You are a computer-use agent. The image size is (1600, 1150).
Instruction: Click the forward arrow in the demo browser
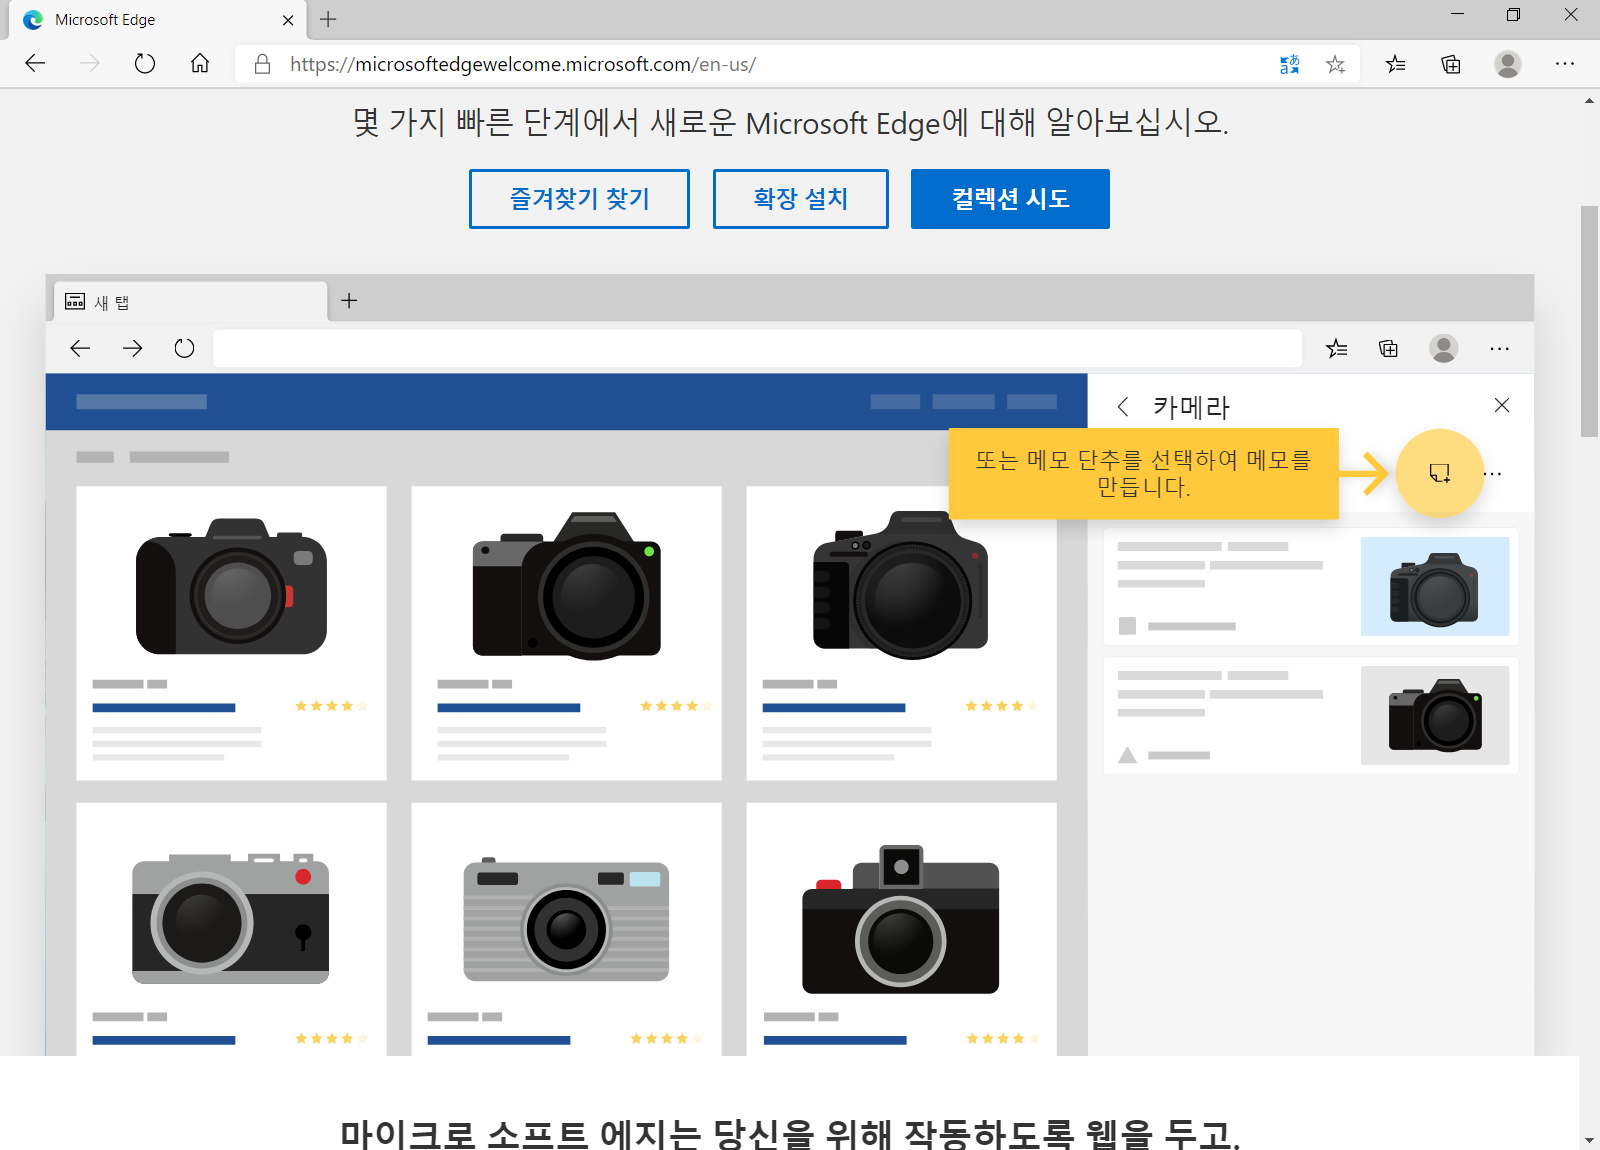(x=132, y=348)
